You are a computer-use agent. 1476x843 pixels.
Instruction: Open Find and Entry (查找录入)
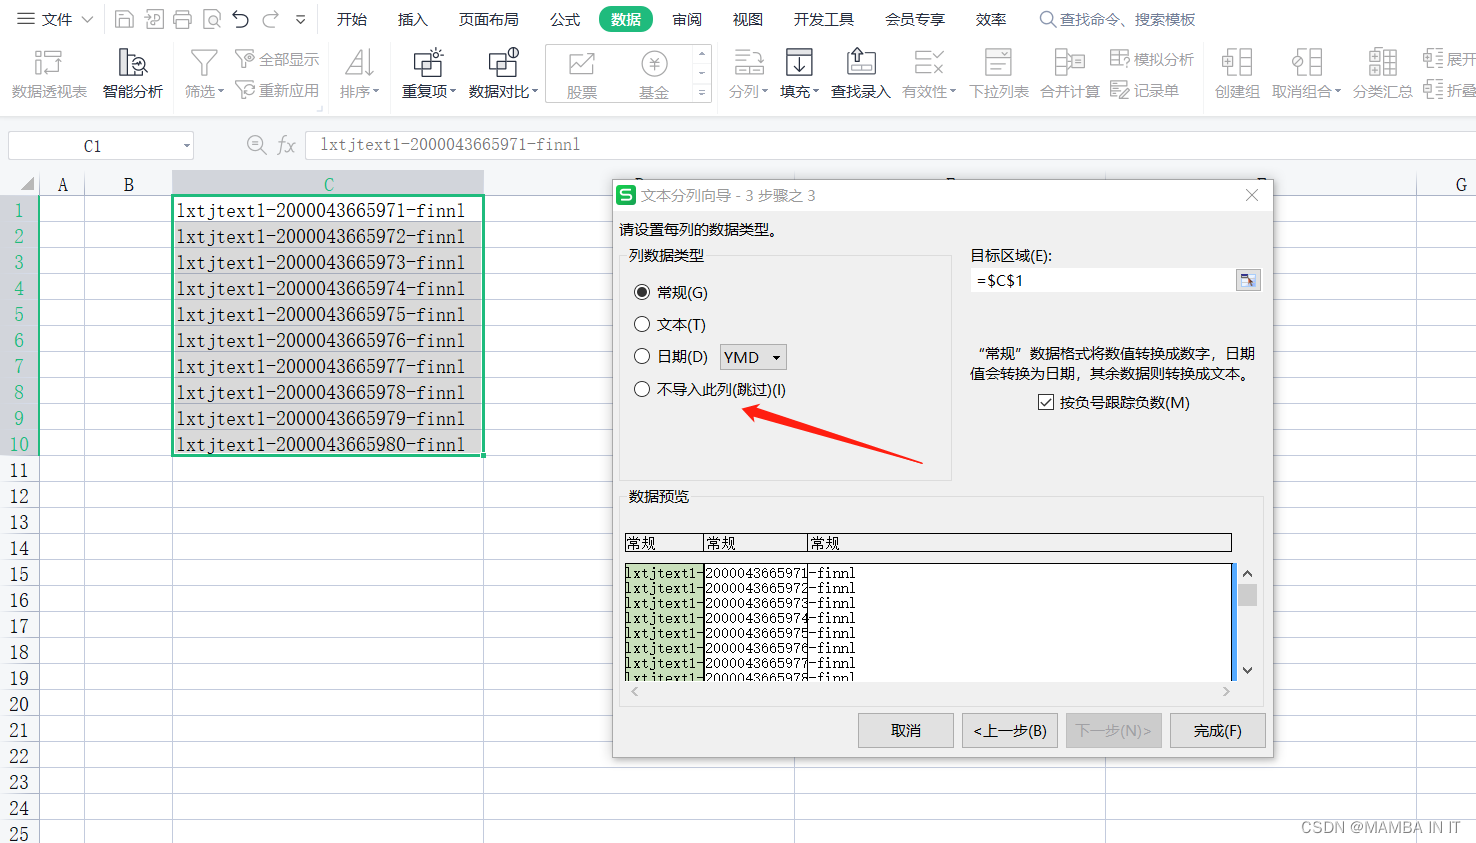click(x=860, y=74)
